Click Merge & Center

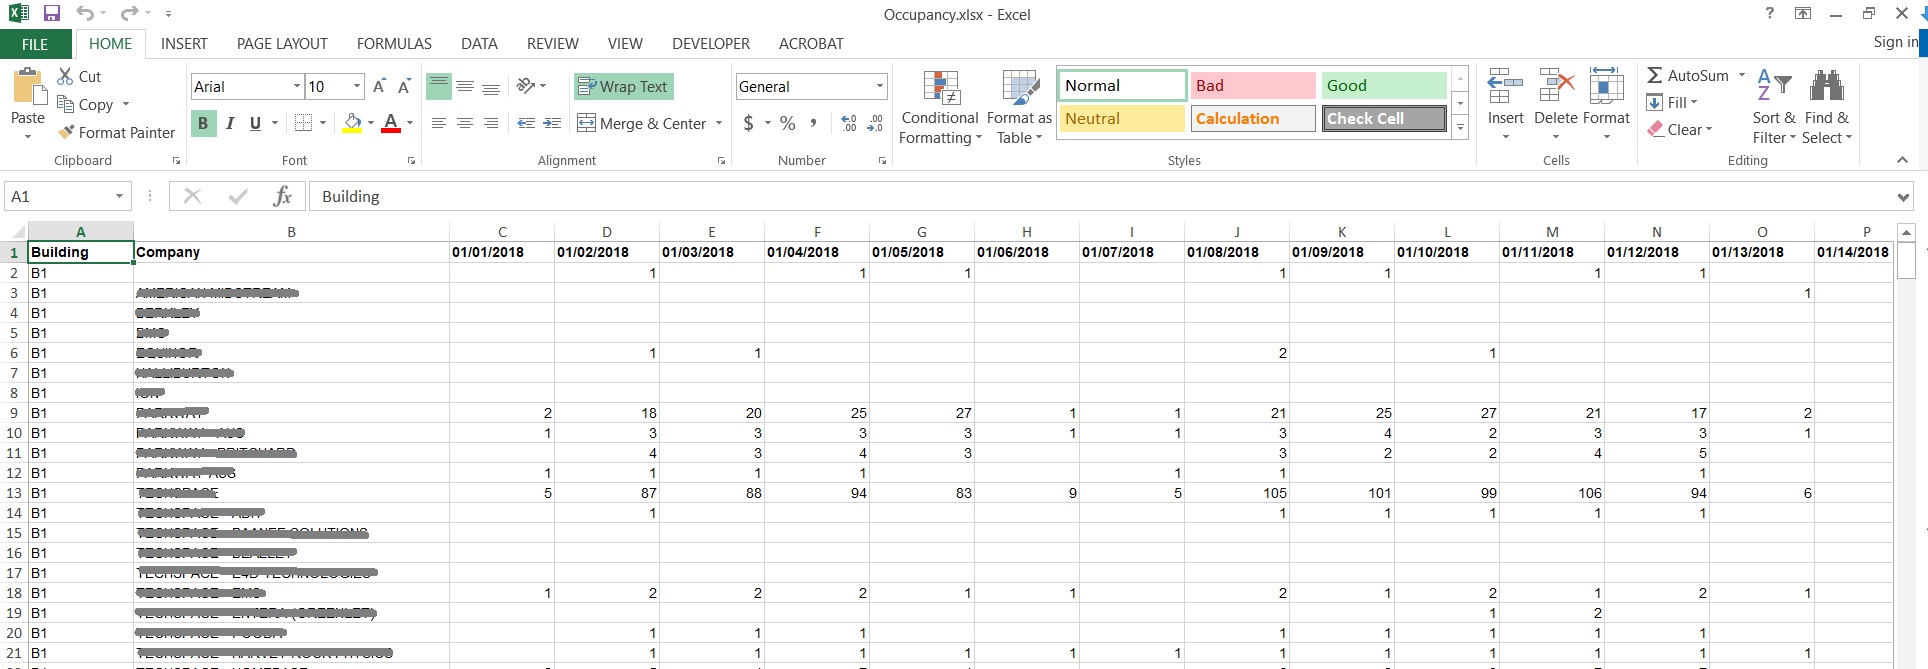click(642, 123)
